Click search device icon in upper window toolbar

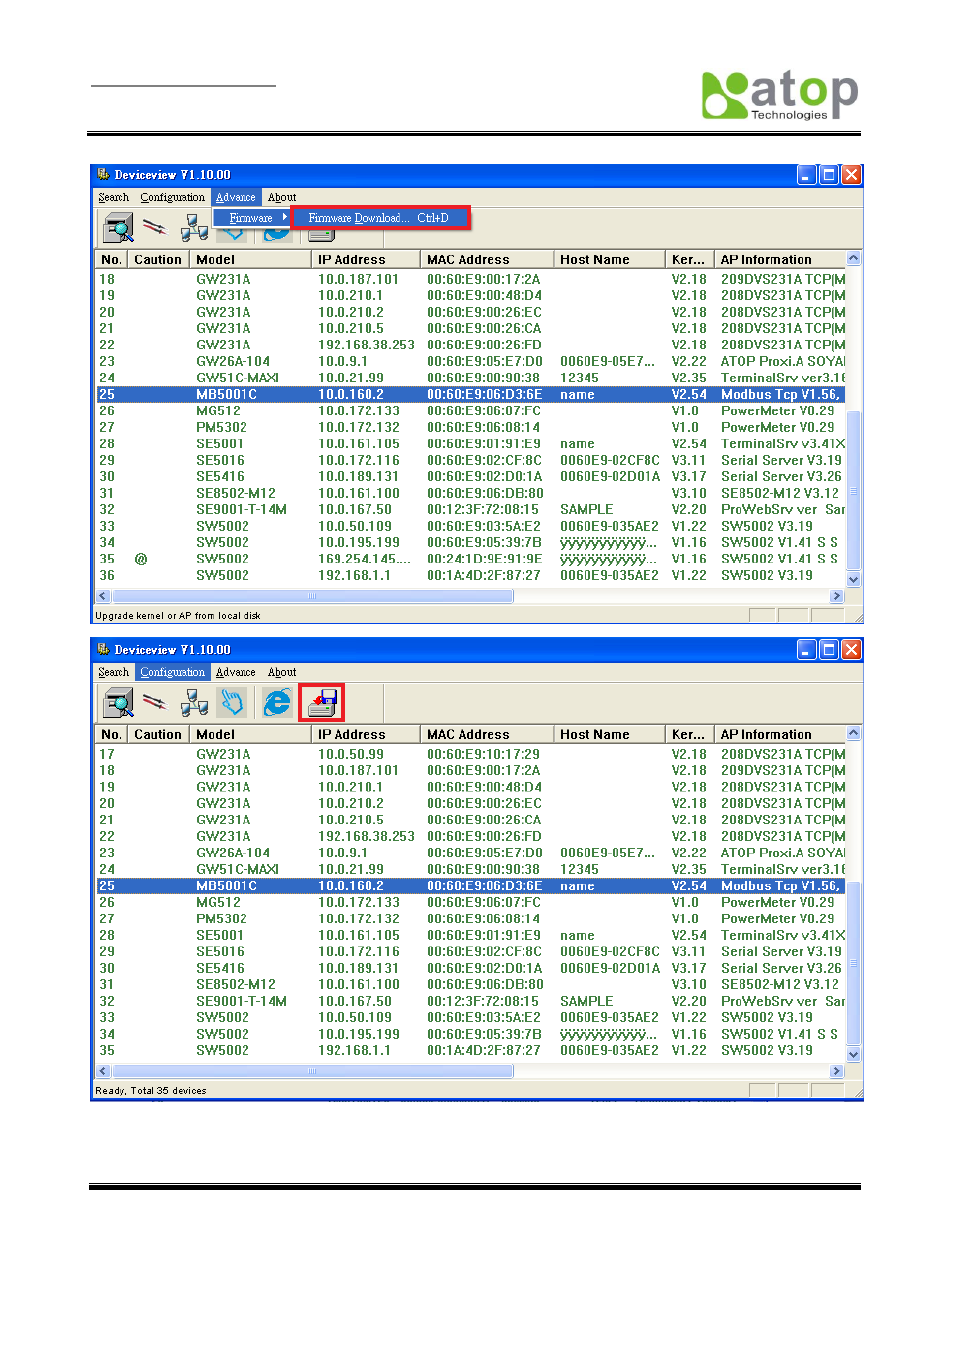[118, 229]
